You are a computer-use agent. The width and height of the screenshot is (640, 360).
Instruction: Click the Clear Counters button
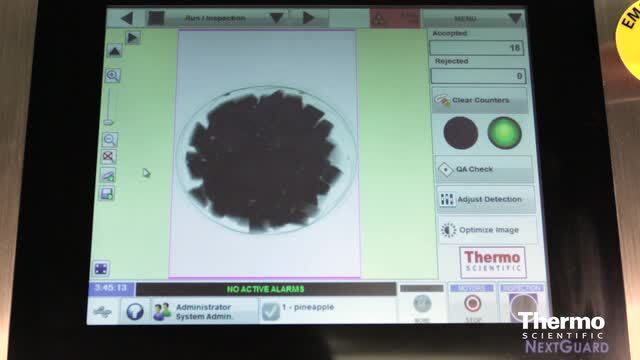[x=480, y=100]
